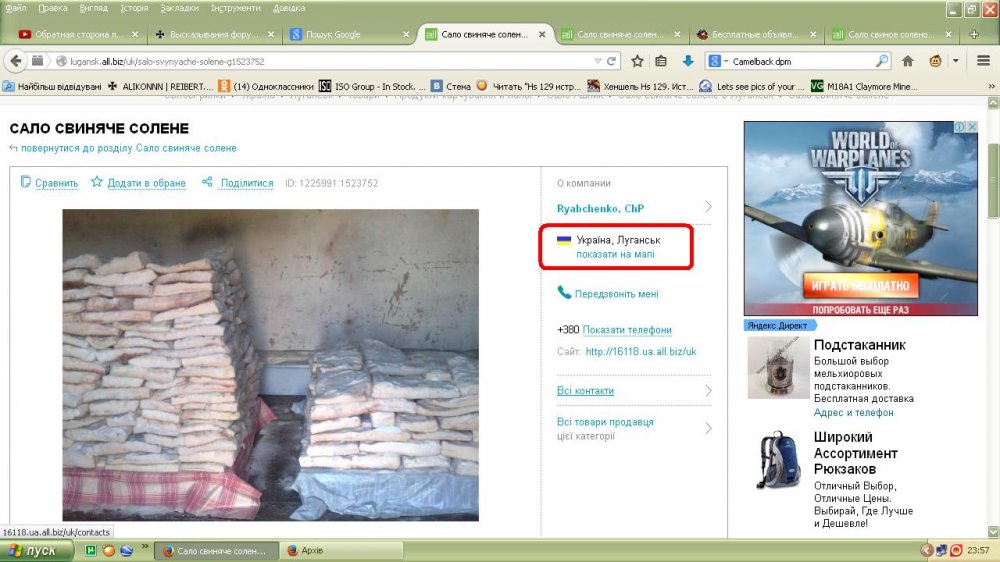Click the phone icon beside 'Передзвоніть мені'
This screenshot has width=1000, height=562.
pos(564,293)
